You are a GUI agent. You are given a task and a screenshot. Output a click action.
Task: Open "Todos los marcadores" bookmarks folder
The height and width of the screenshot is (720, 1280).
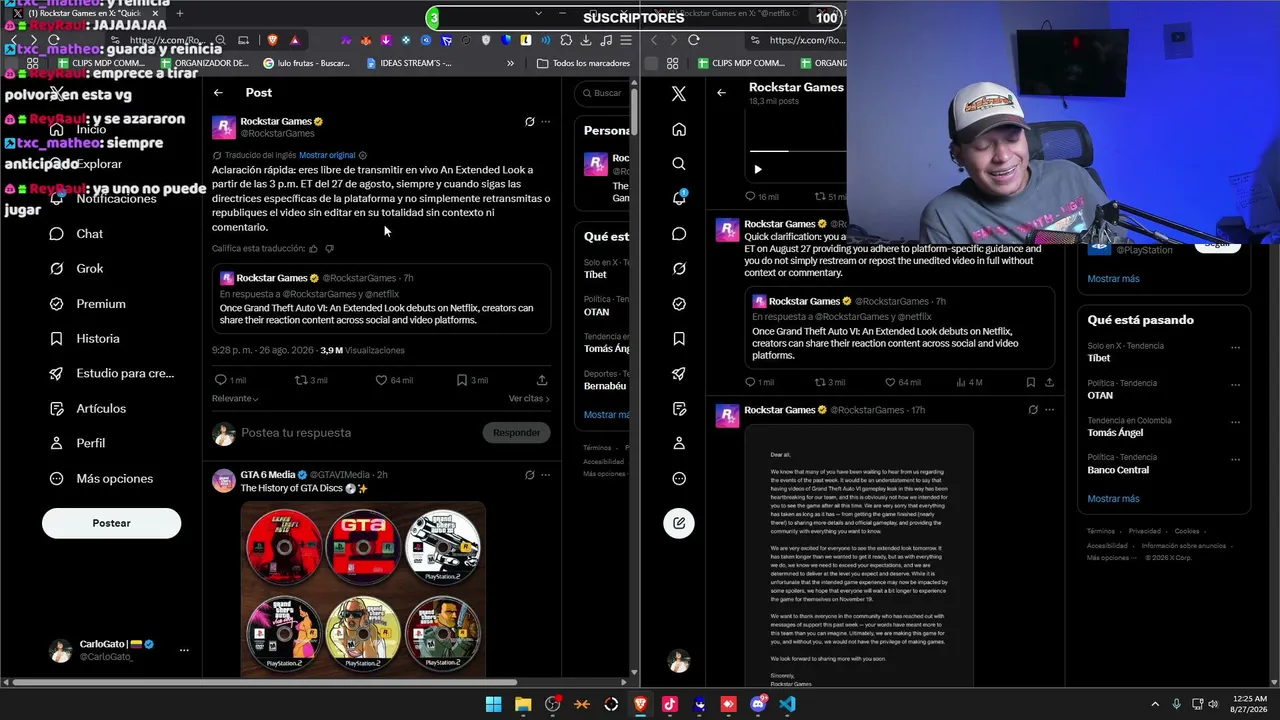click(x=584, y=63)
